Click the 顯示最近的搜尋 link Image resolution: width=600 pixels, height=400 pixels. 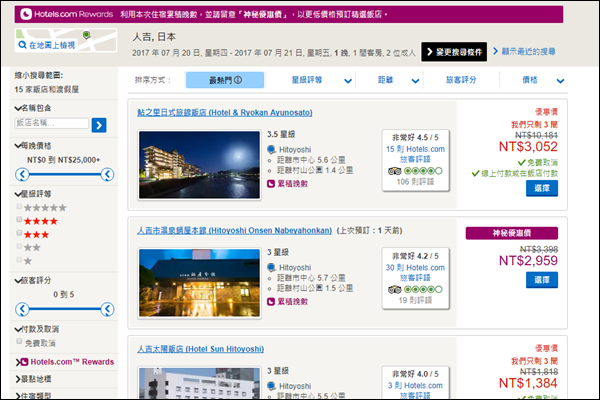point(528,51)
